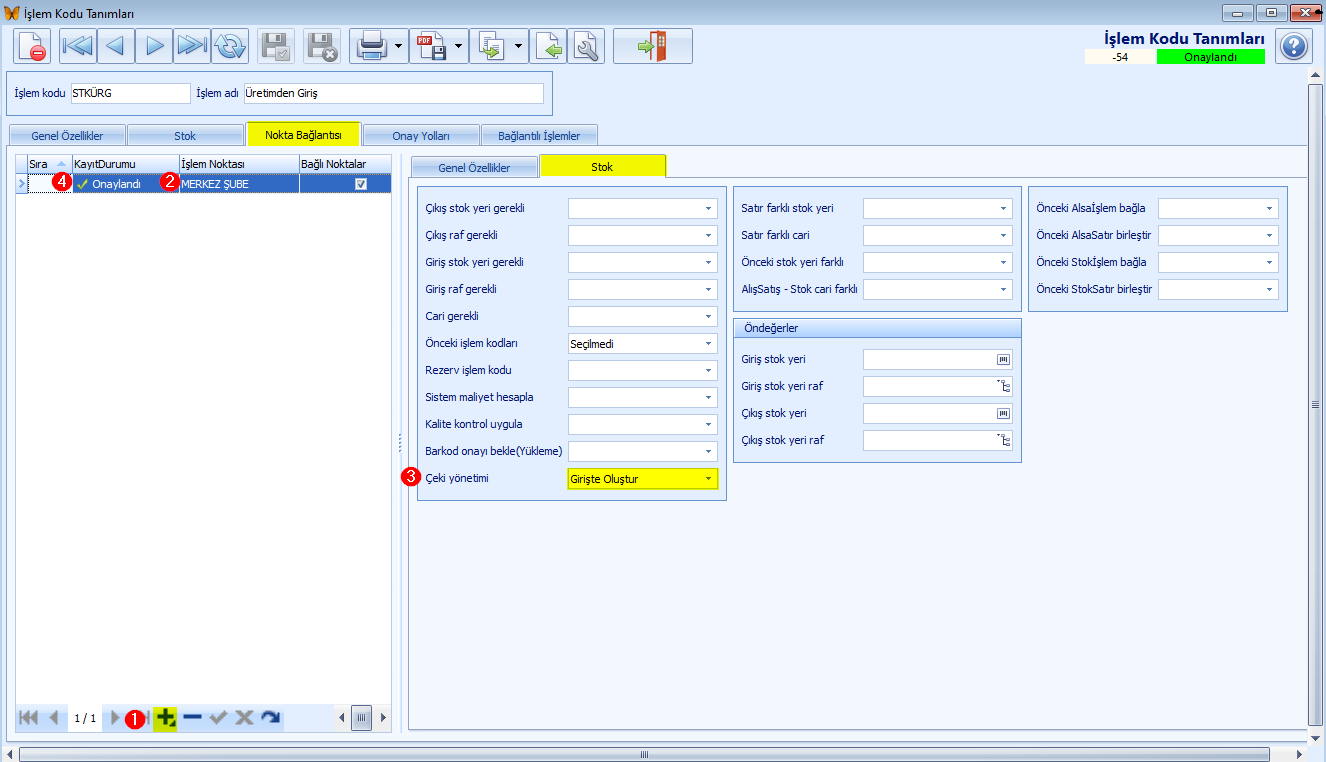Go to first record in main toolbar
This screenshot has height=762, width=1326.
coord(78,46)
